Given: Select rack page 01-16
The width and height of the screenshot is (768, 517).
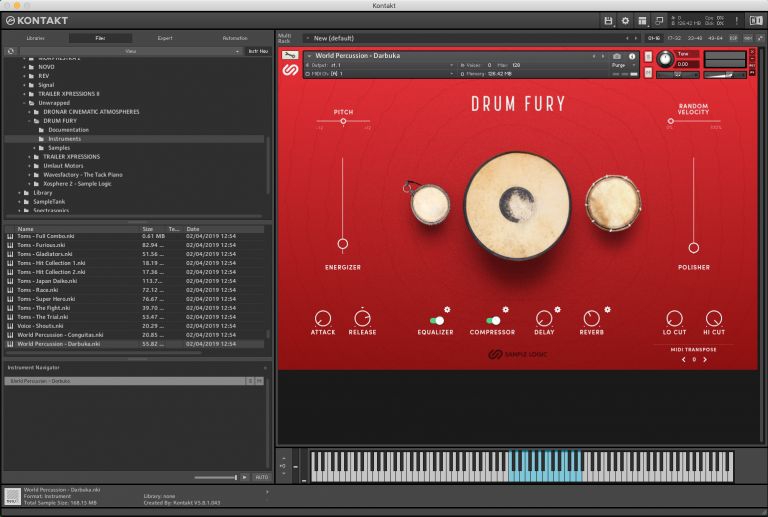Looking at the screenshot, I should pyautogui.click(x=654, y=38).
